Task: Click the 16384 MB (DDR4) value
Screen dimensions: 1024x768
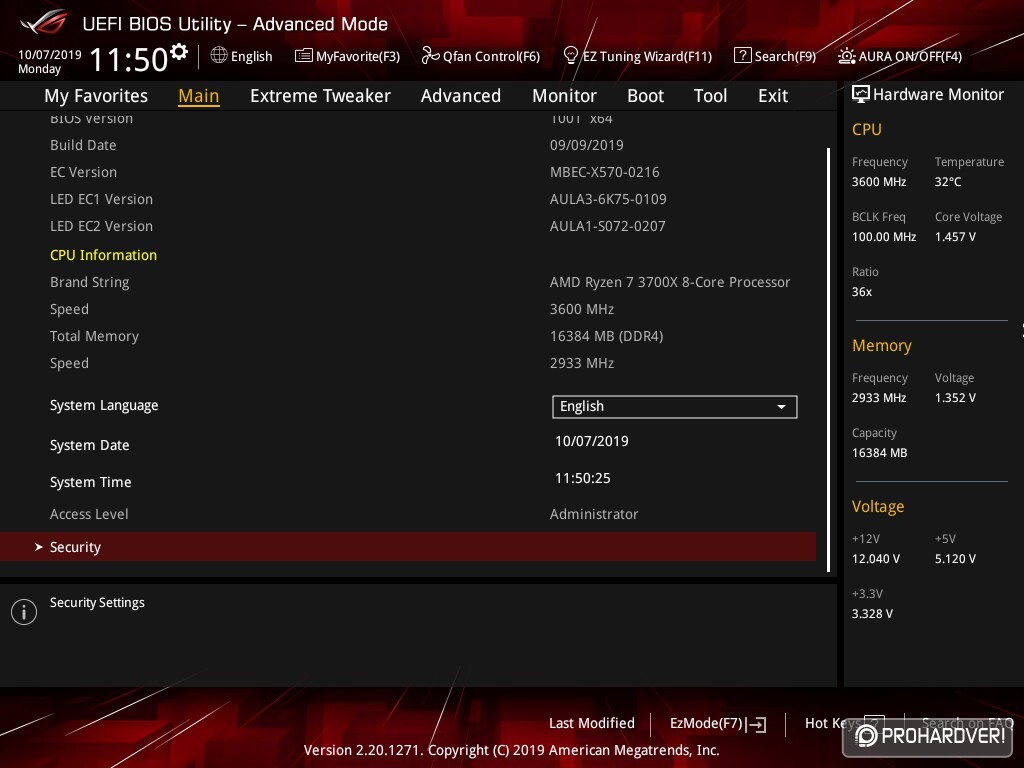Action: (x=606, y=336)
